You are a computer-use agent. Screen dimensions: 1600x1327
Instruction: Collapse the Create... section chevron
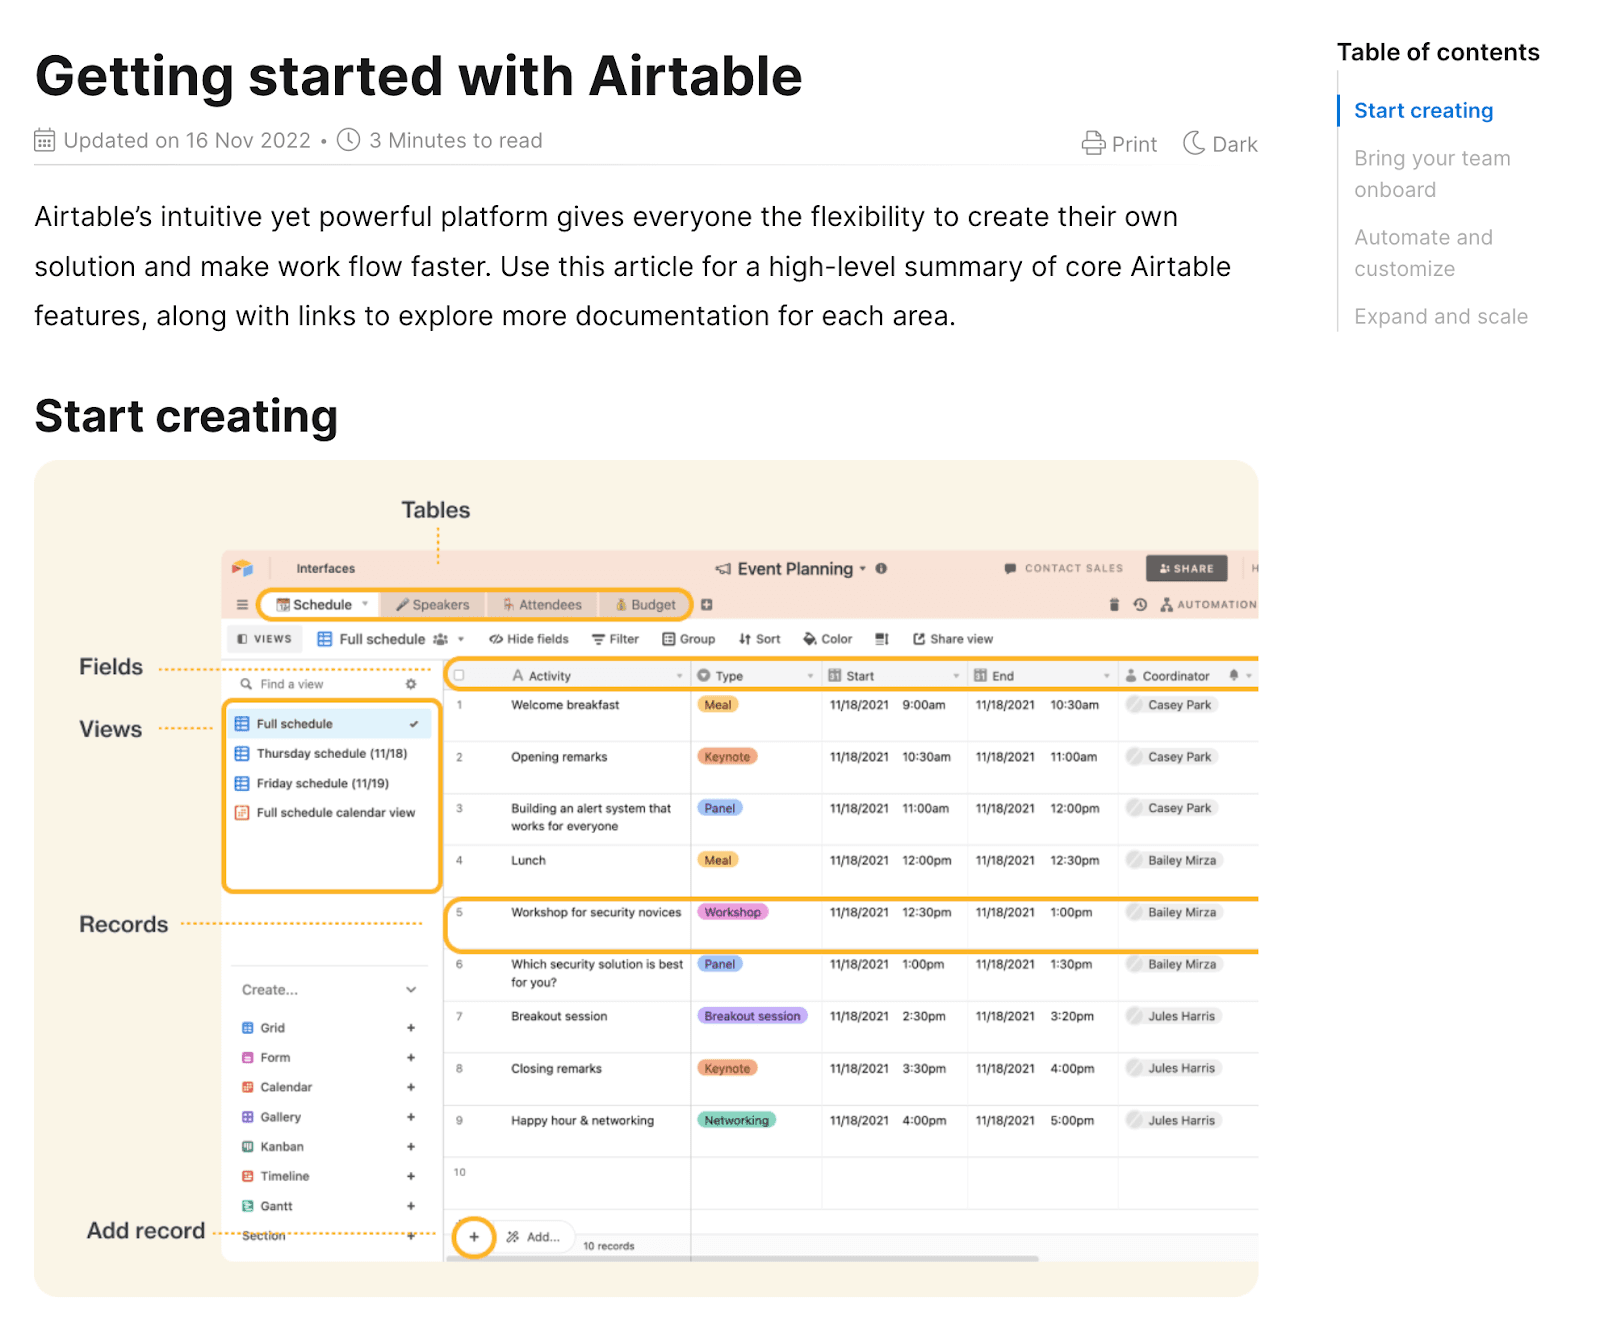(411, 990)
